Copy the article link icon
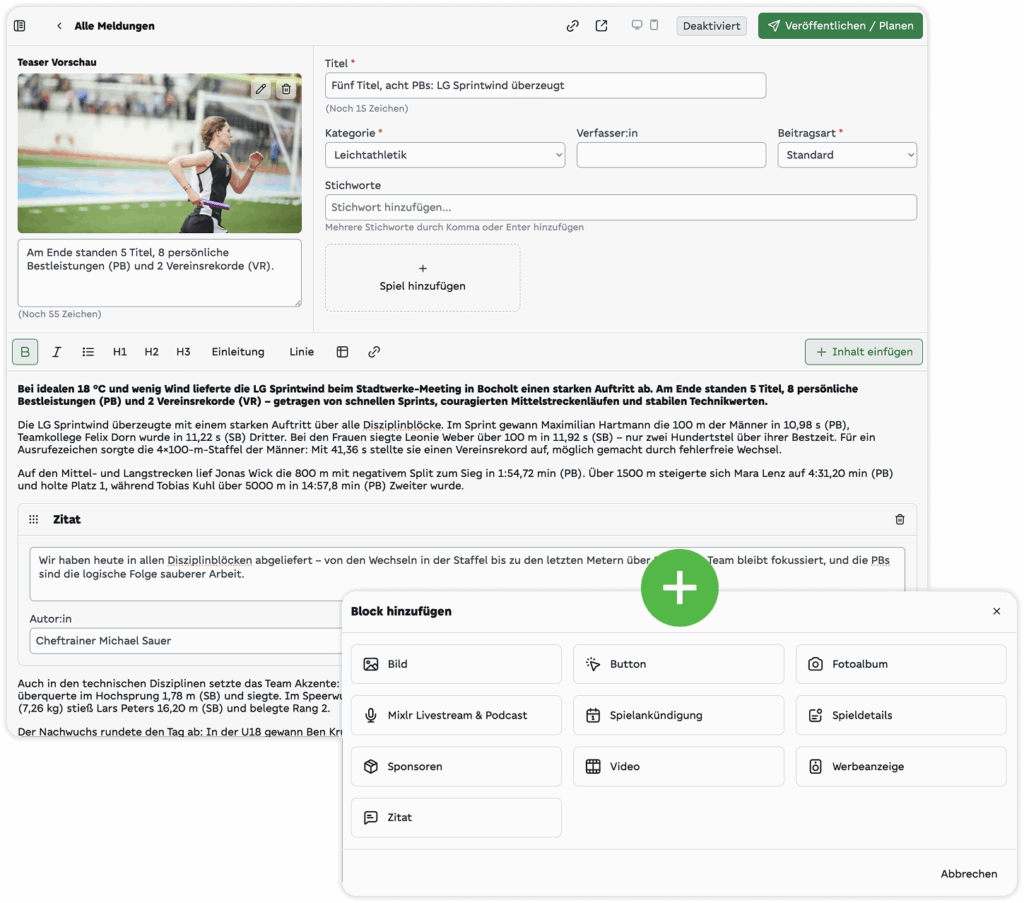The image size is (1024, 903). [x=573, y=26]
